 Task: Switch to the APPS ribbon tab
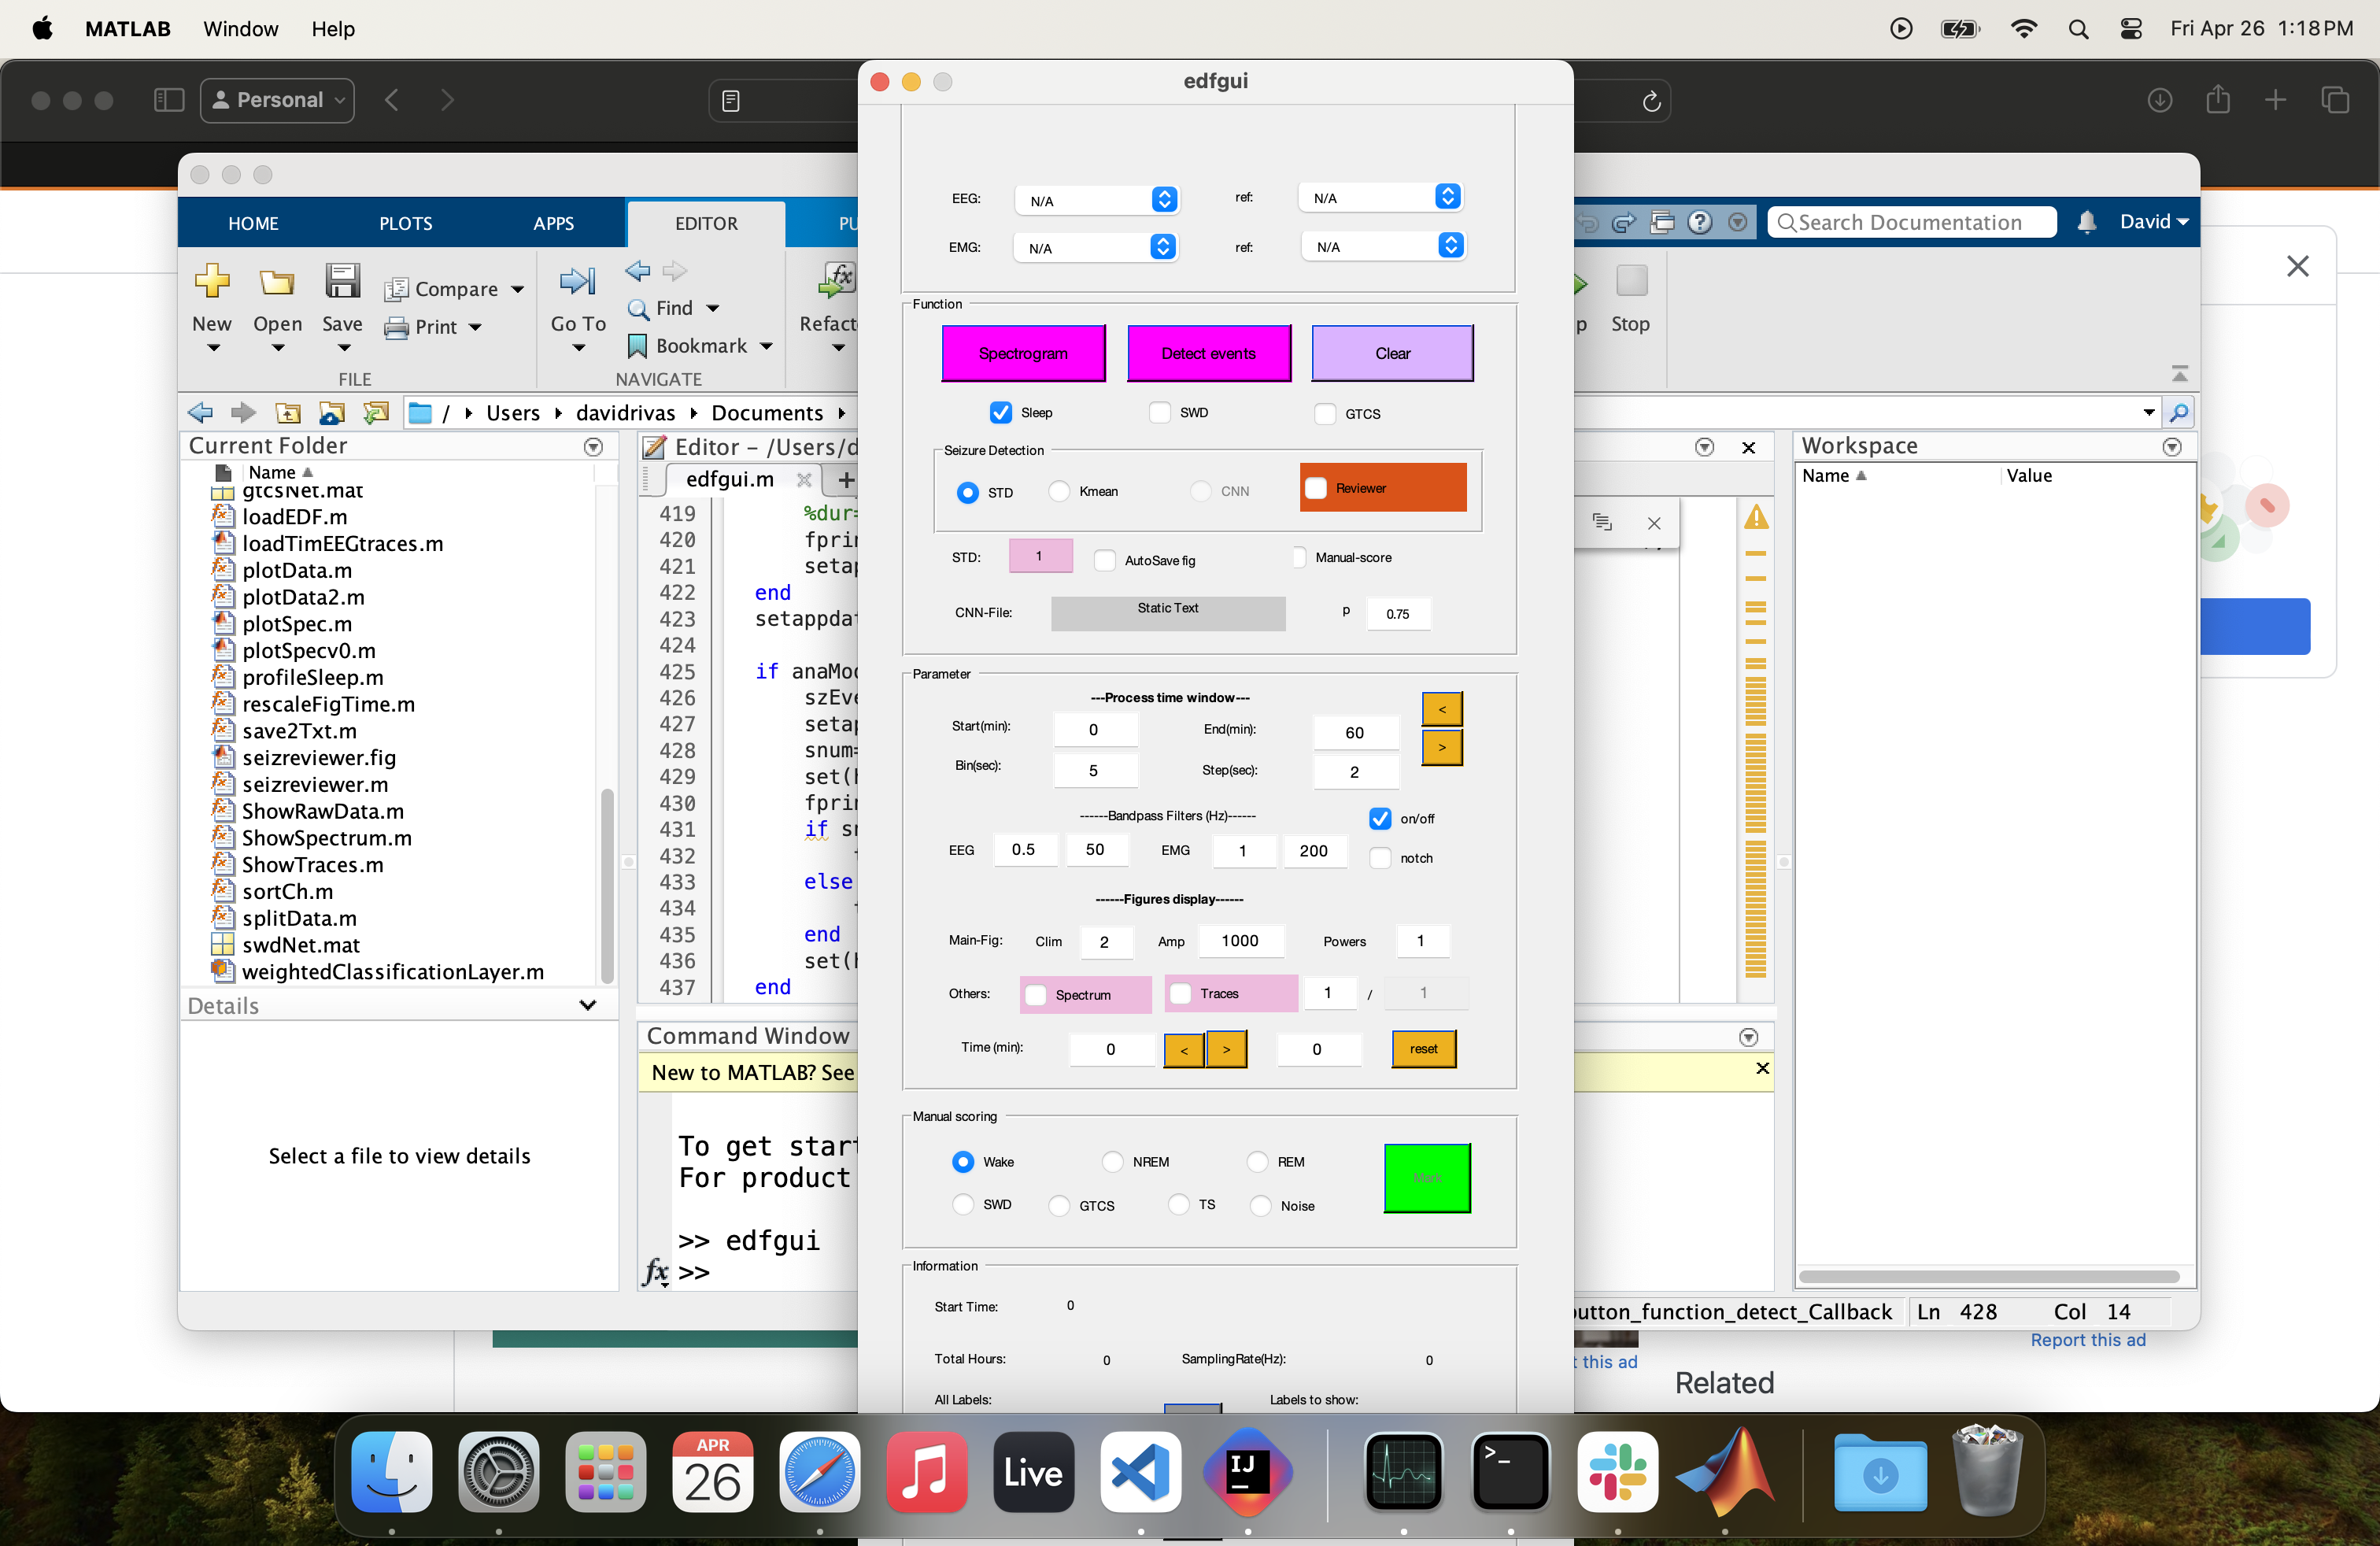[553, 223]
